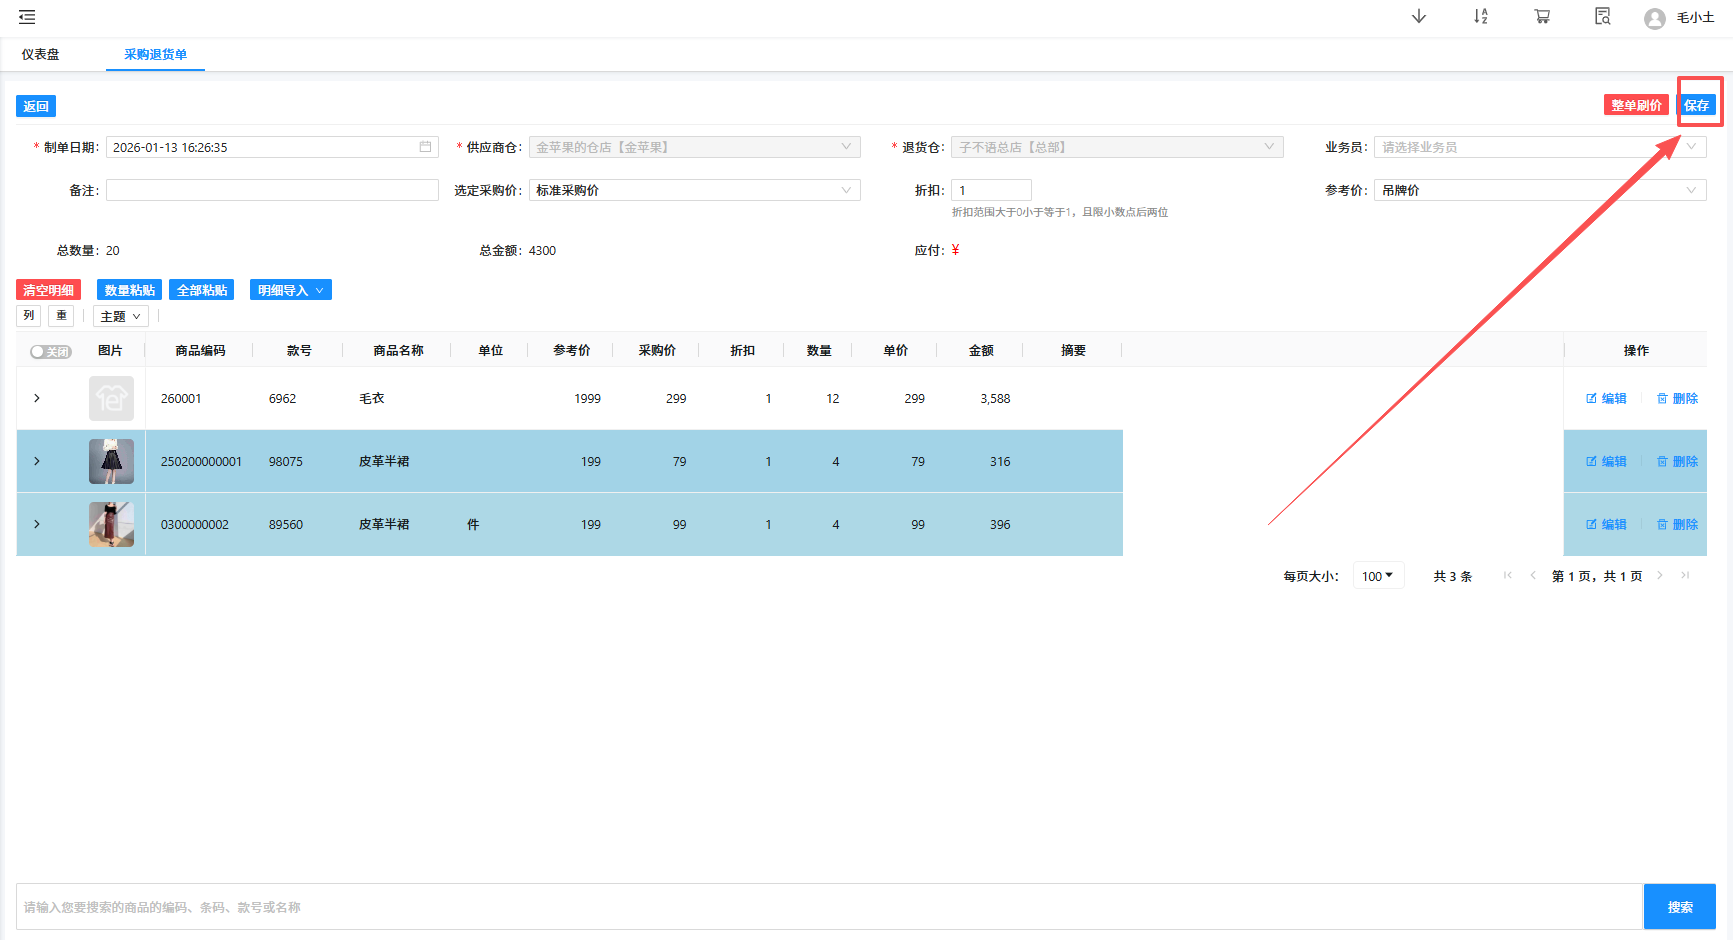
Task: Click the user avatar icon
Action: click(x=1655, y=18)
